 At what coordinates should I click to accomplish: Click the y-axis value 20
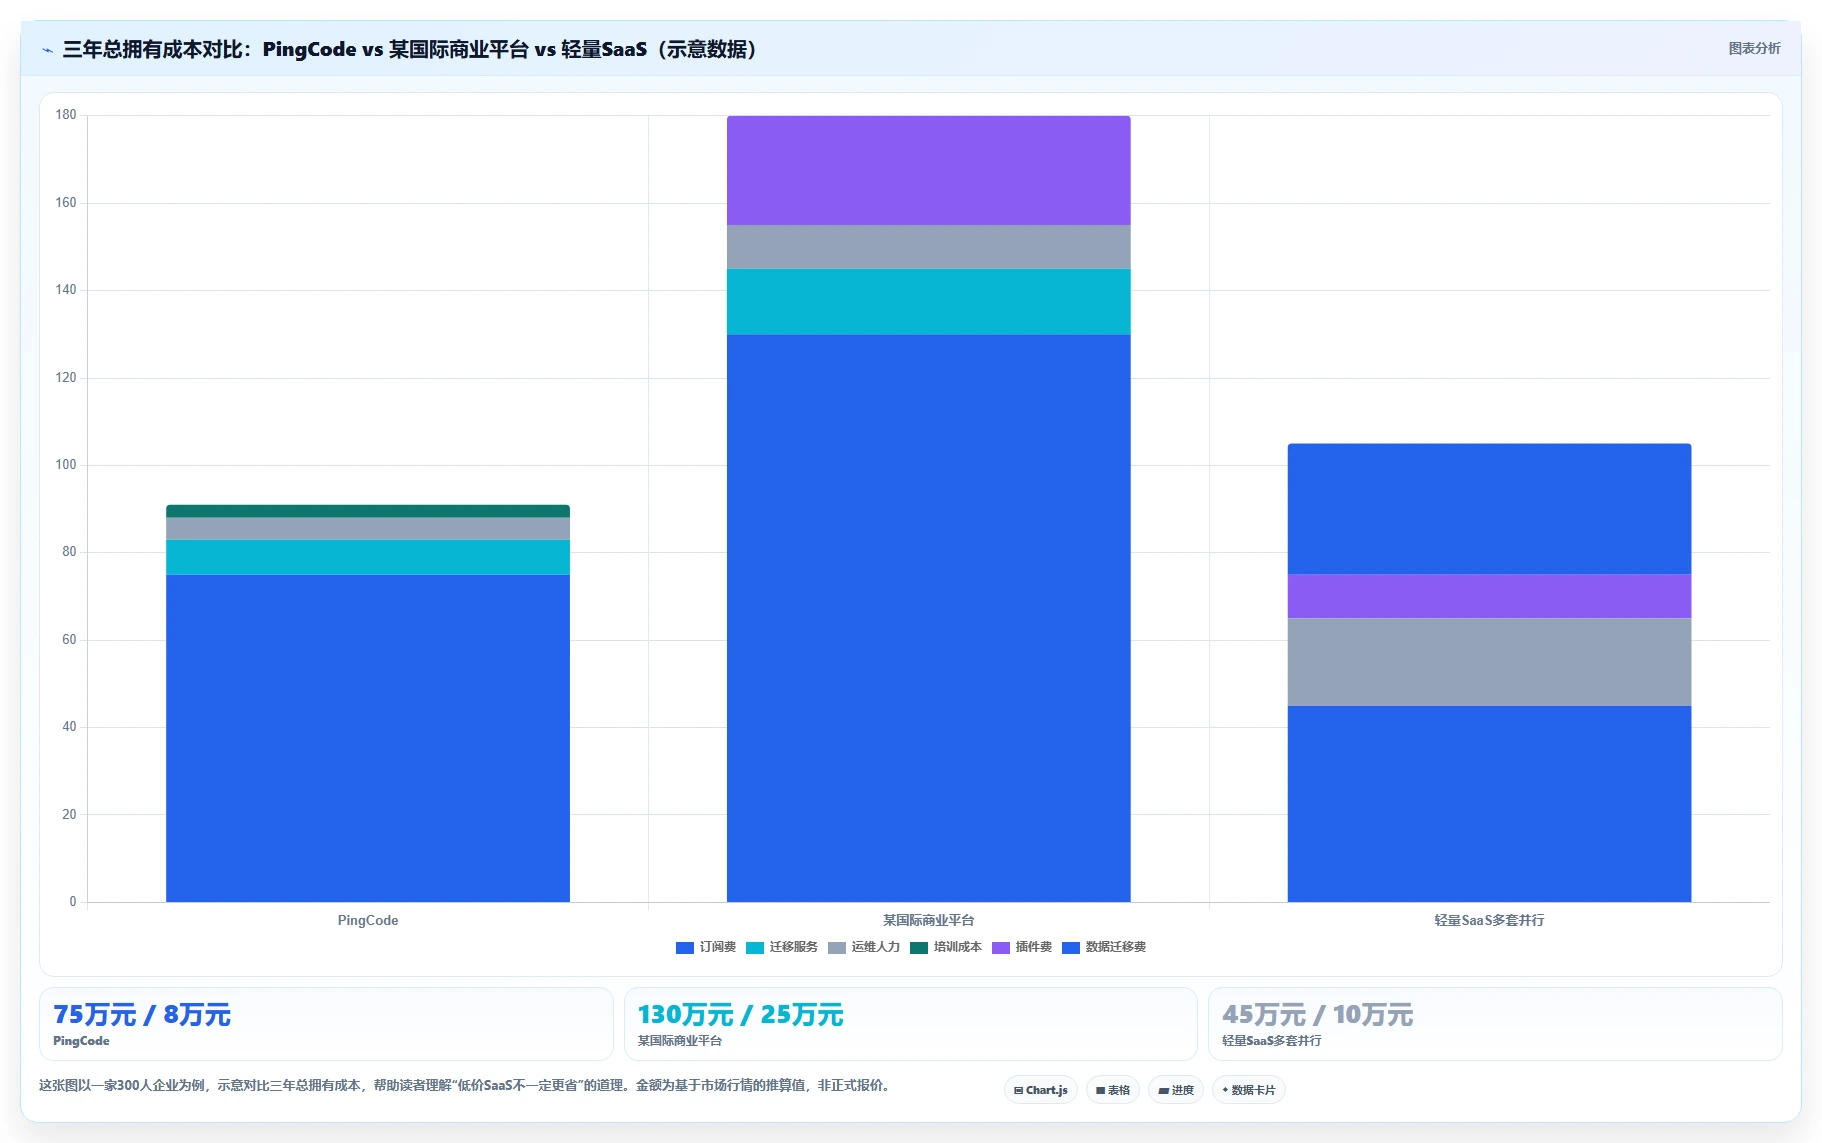point(69,815)
